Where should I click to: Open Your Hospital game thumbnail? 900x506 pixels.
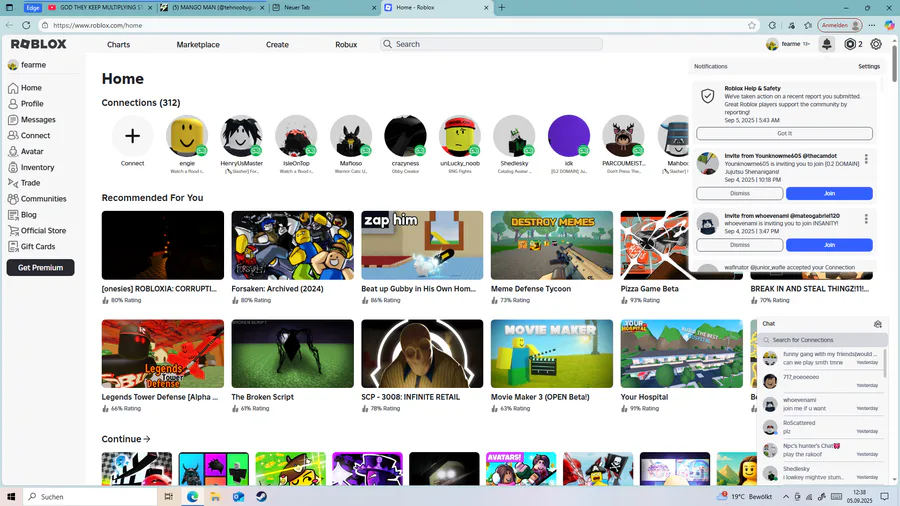(681, 353)
